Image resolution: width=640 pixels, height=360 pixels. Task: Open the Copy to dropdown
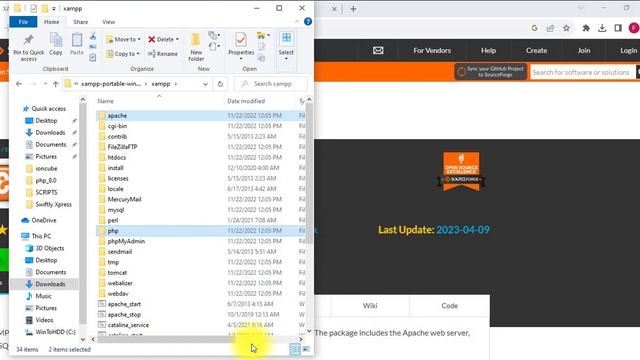123,53
